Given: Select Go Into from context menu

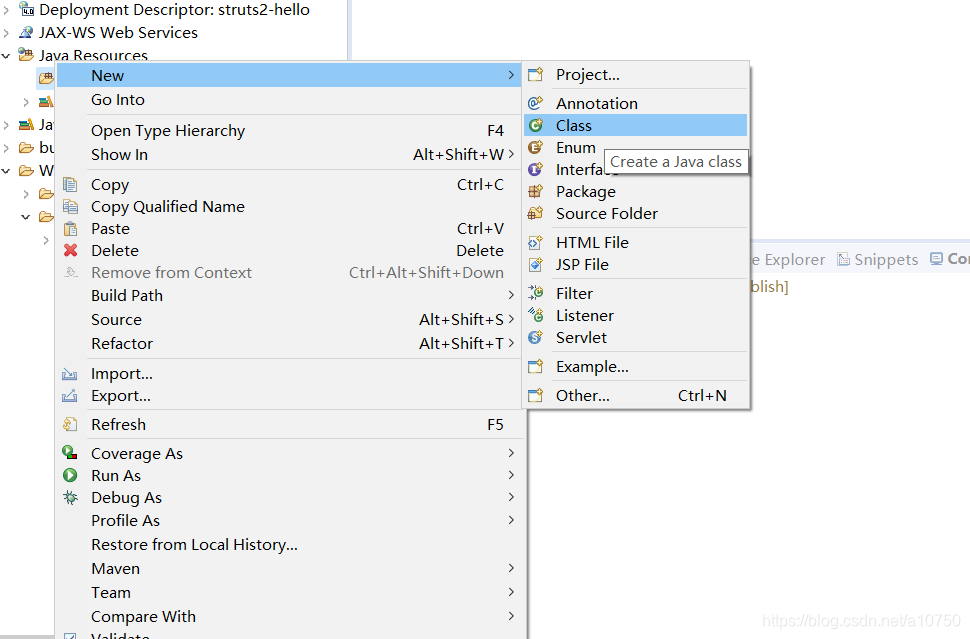Looking at the screenshot, I should pyautogui.click(x=288, y=100).
